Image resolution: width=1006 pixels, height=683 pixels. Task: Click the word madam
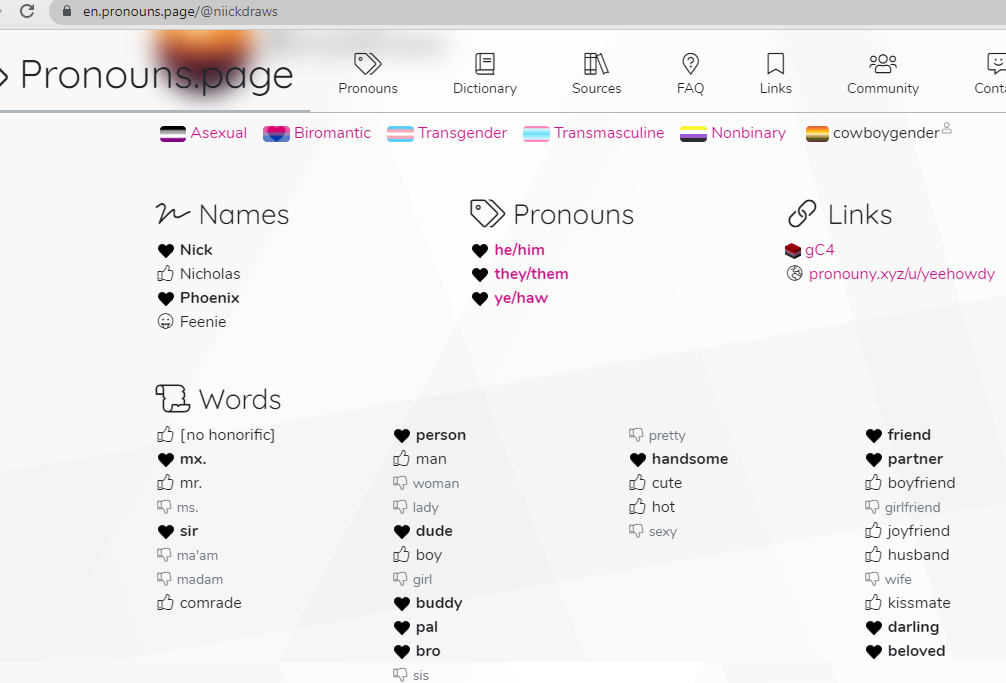pyautogui.click(x=200, y=580)
